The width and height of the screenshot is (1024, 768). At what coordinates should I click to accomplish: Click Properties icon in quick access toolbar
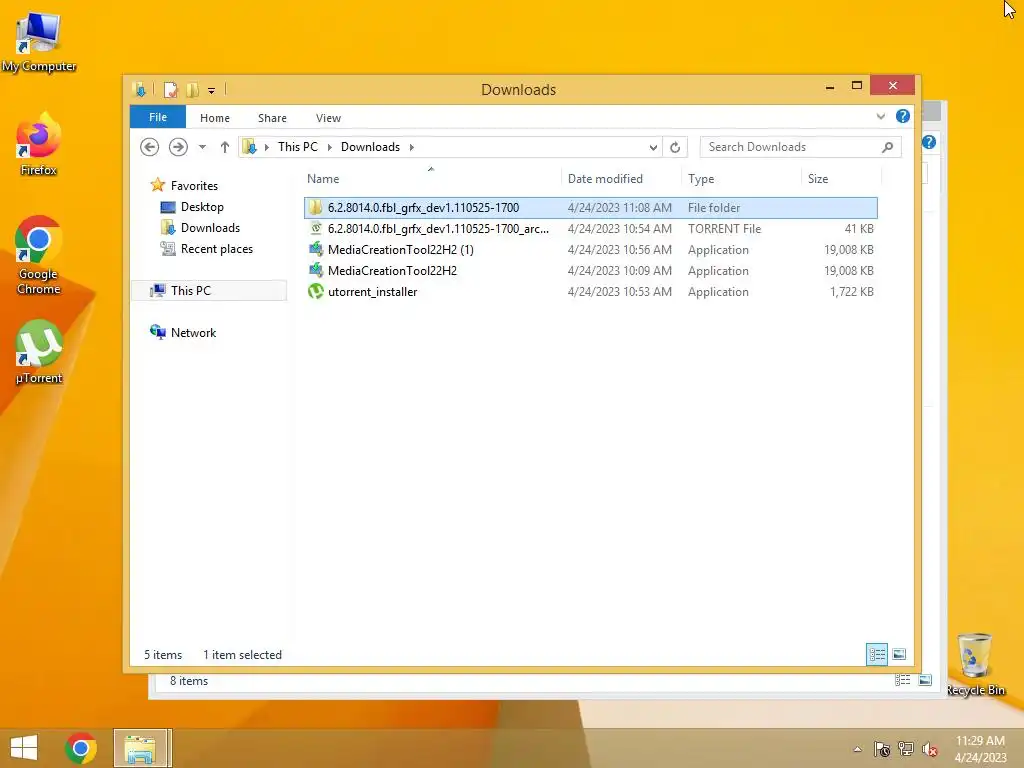[170, 89]
